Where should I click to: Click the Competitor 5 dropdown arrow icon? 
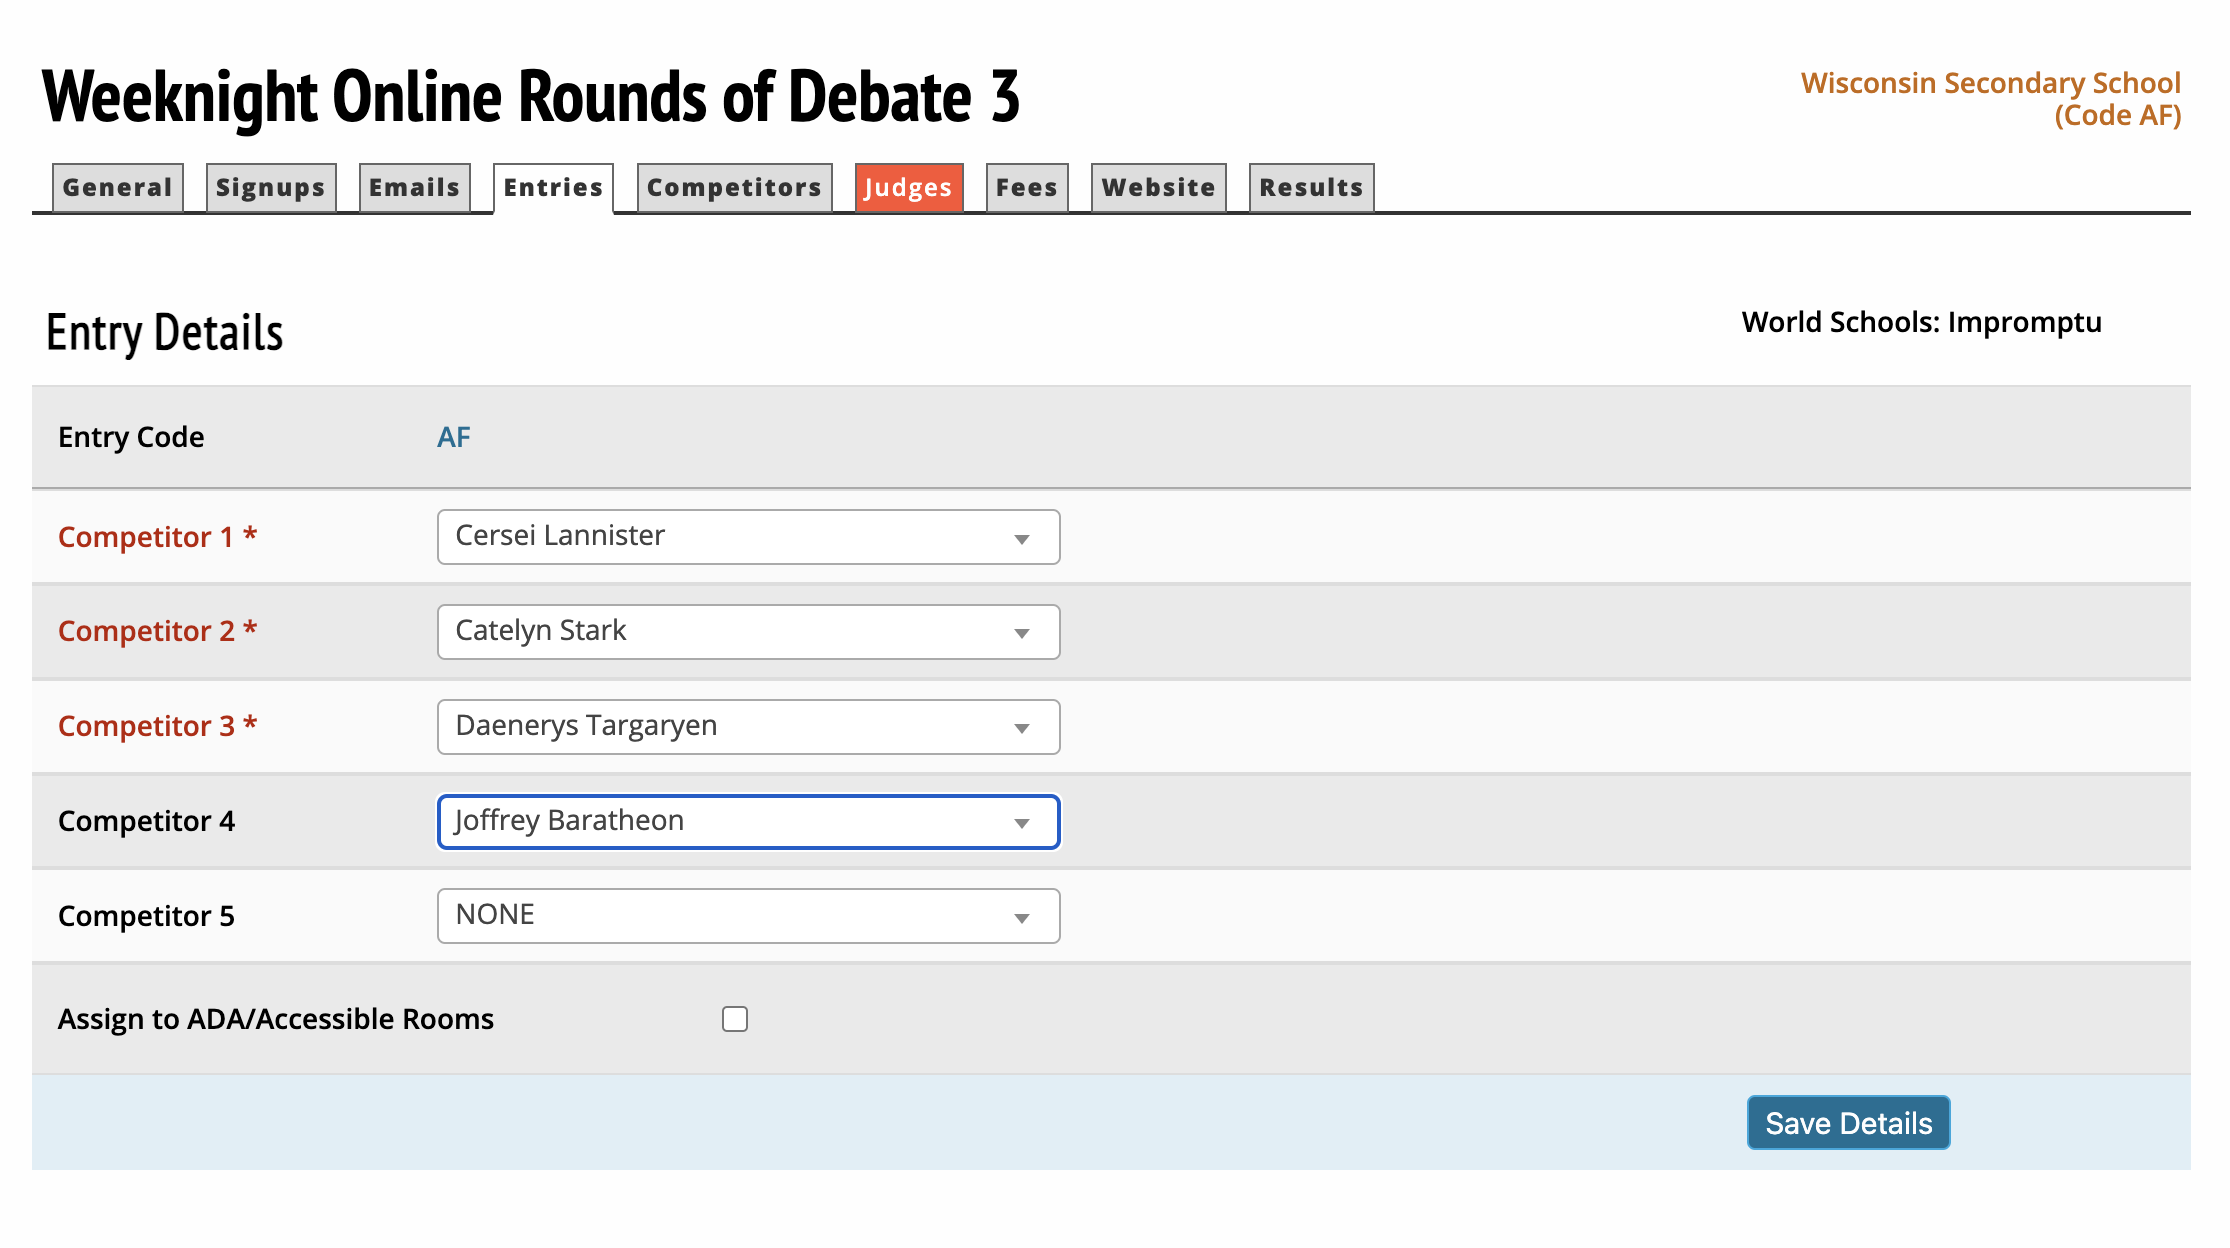click(x=1021, y=918)
